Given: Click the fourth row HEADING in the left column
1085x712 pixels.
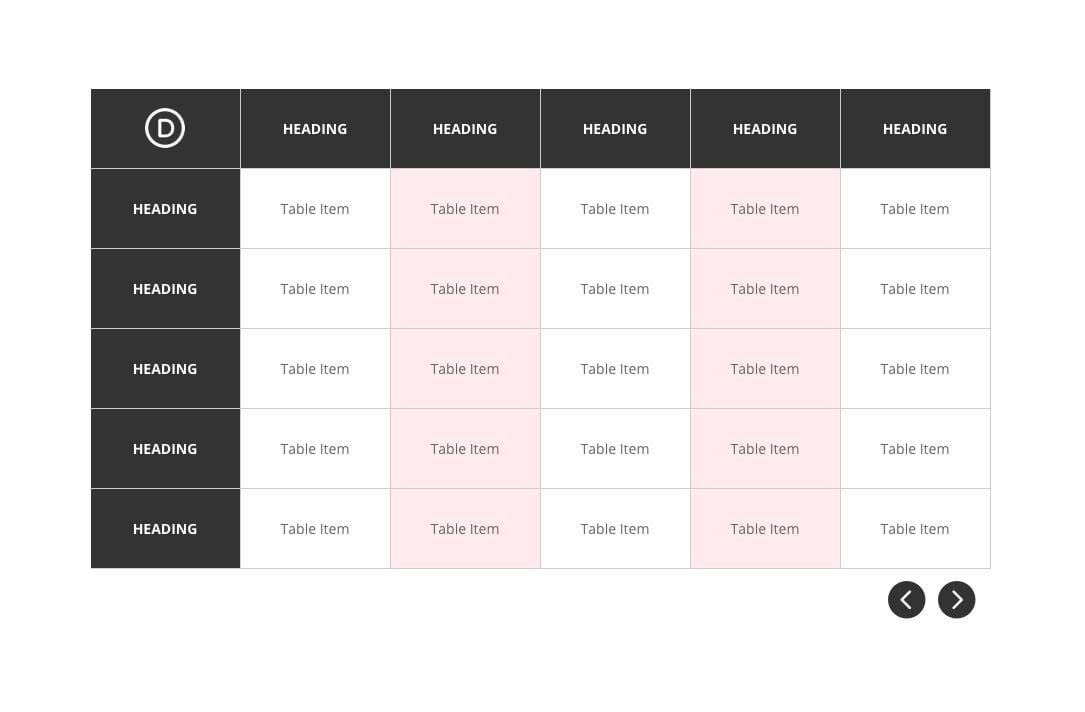Looking at the screenshot, I should (x=165, y=449).
